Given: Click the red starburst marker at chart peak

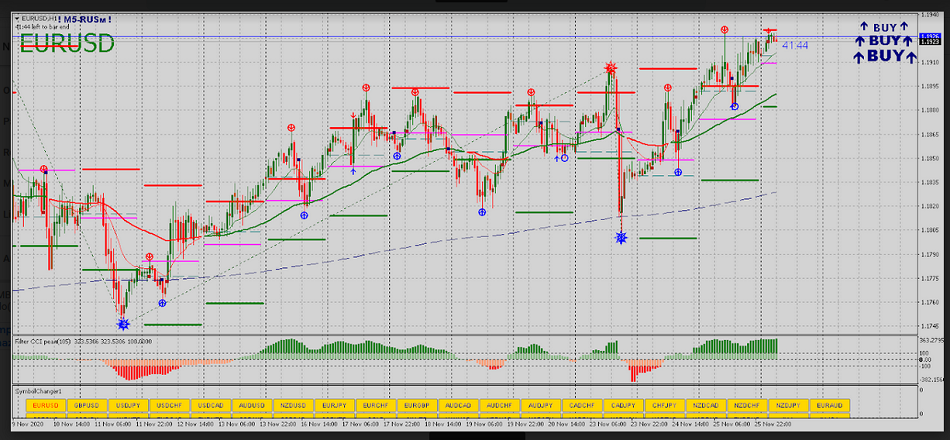Looking at the screenshot, I should 611,66.
